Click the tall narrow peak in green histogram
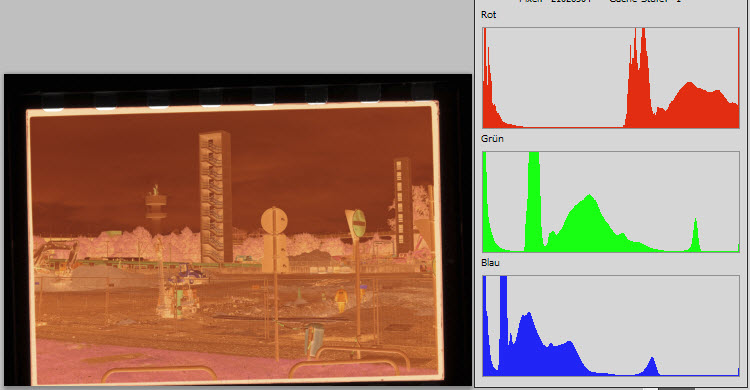750x390 pixels. click(x=534, y=201)
